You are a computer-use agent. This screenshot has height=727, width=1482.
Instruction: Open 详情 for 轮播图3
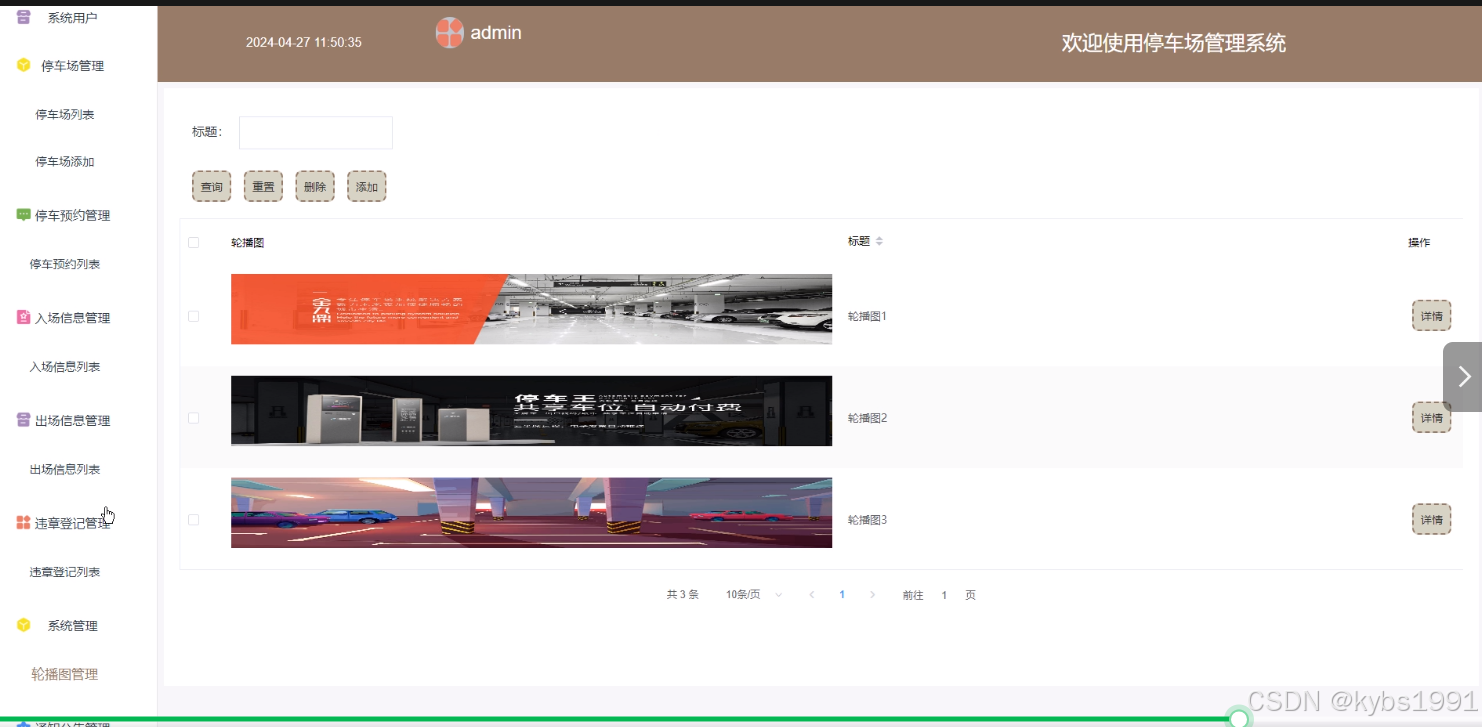[x=1431, y=520]
